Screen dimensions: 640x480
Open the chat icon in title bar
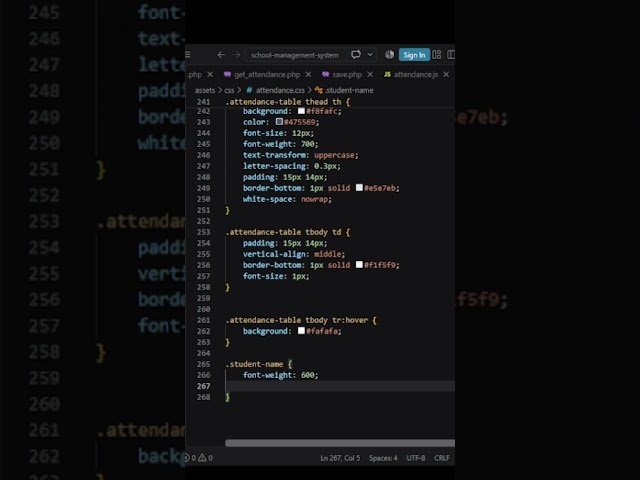tap(356, 55)
